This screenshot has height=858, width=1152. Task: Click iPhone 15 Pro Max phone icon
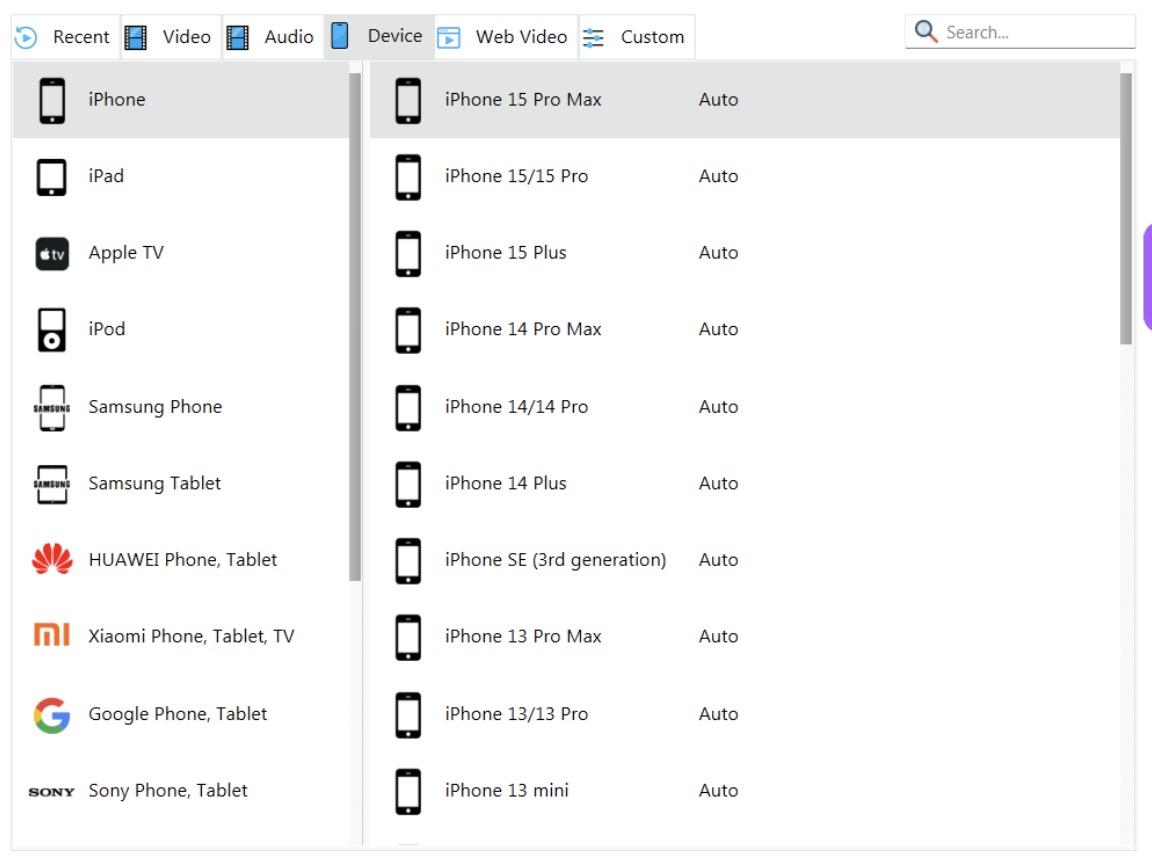[408, 100]
